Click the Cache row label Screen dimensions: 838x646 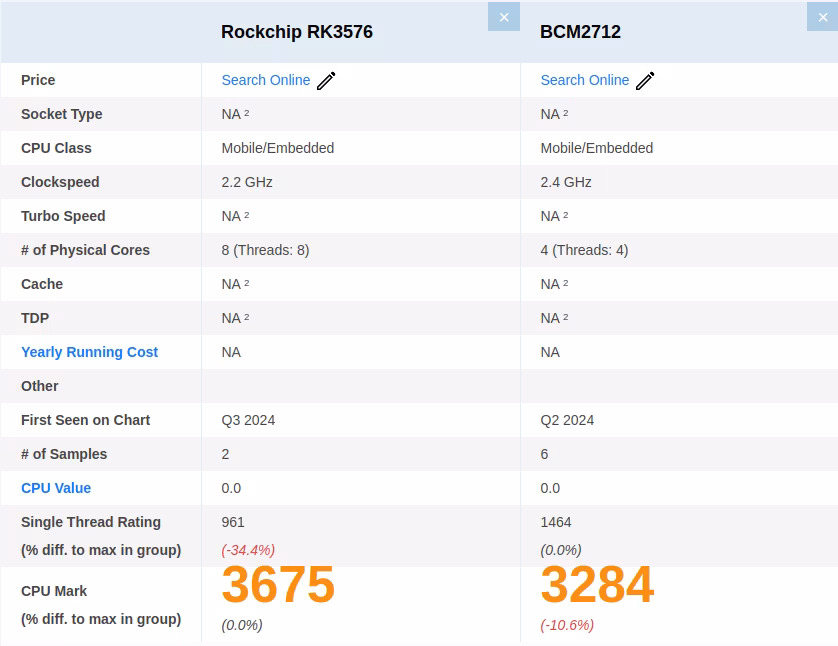[x=42, y=284]
